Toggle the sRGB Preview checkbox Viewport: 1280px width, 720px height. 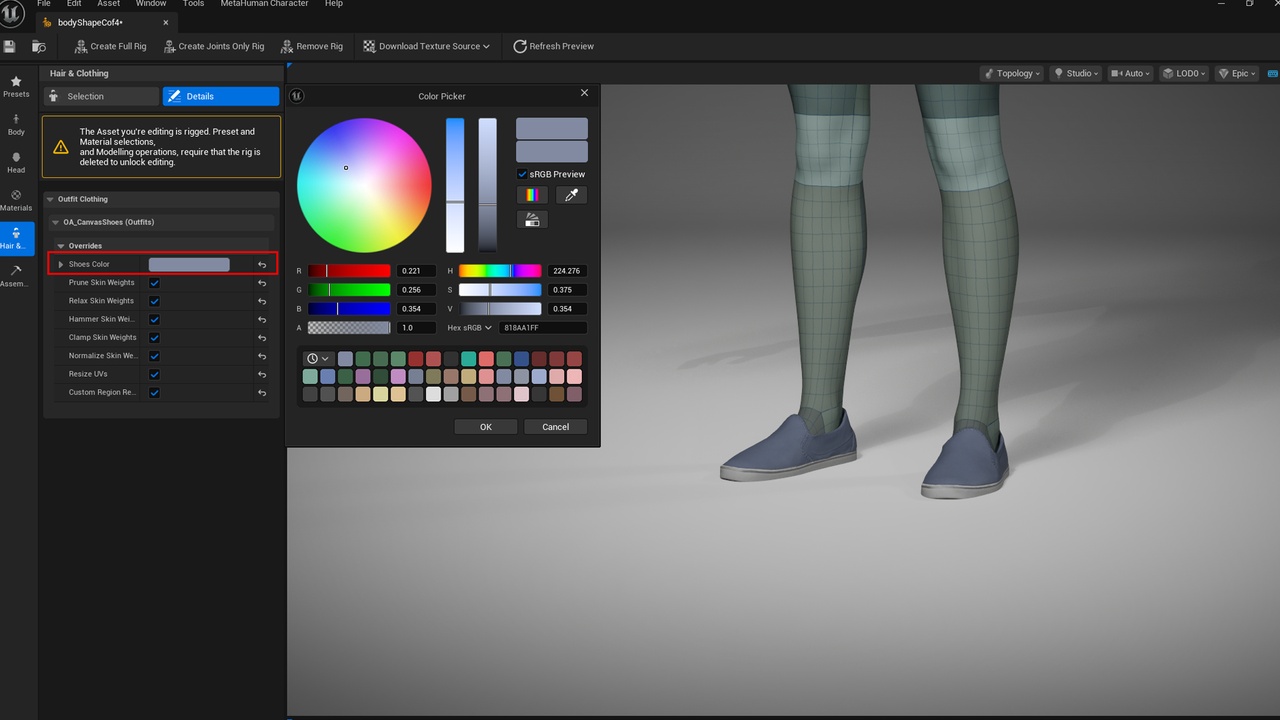click(522, 174)
